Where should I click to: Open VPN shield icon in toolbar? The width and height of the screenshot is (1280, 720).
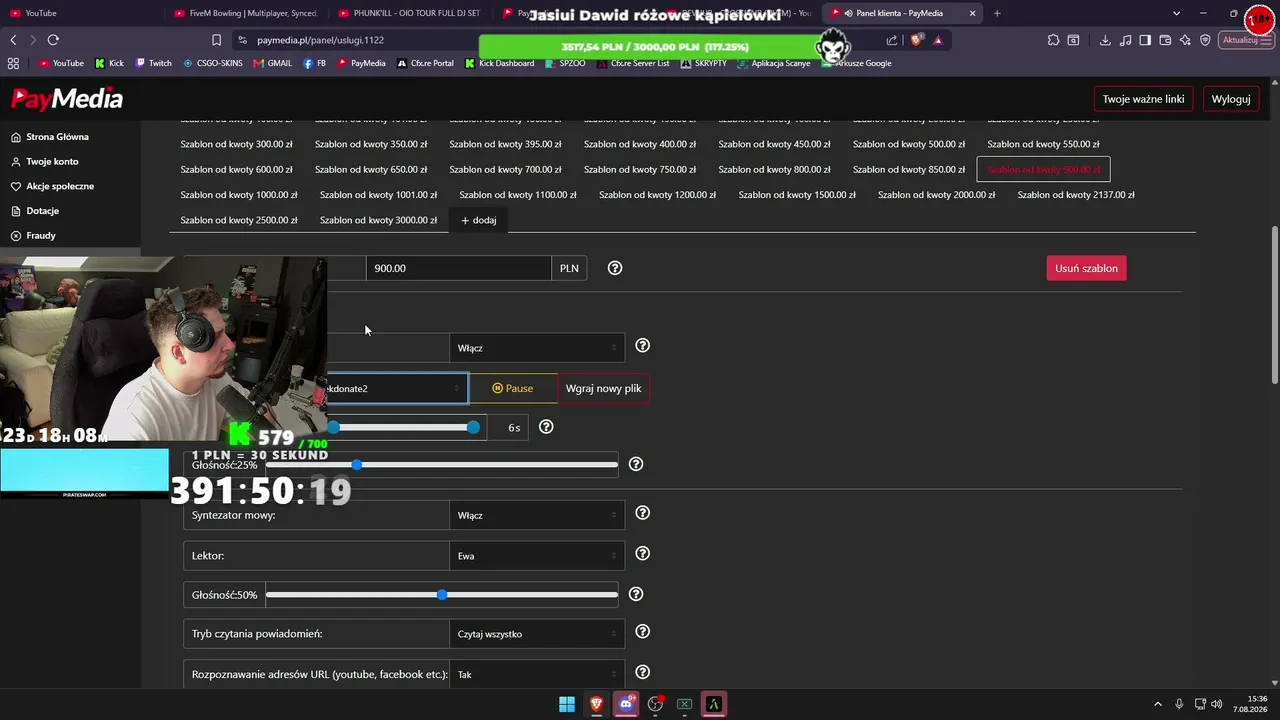pos(1205,40)
